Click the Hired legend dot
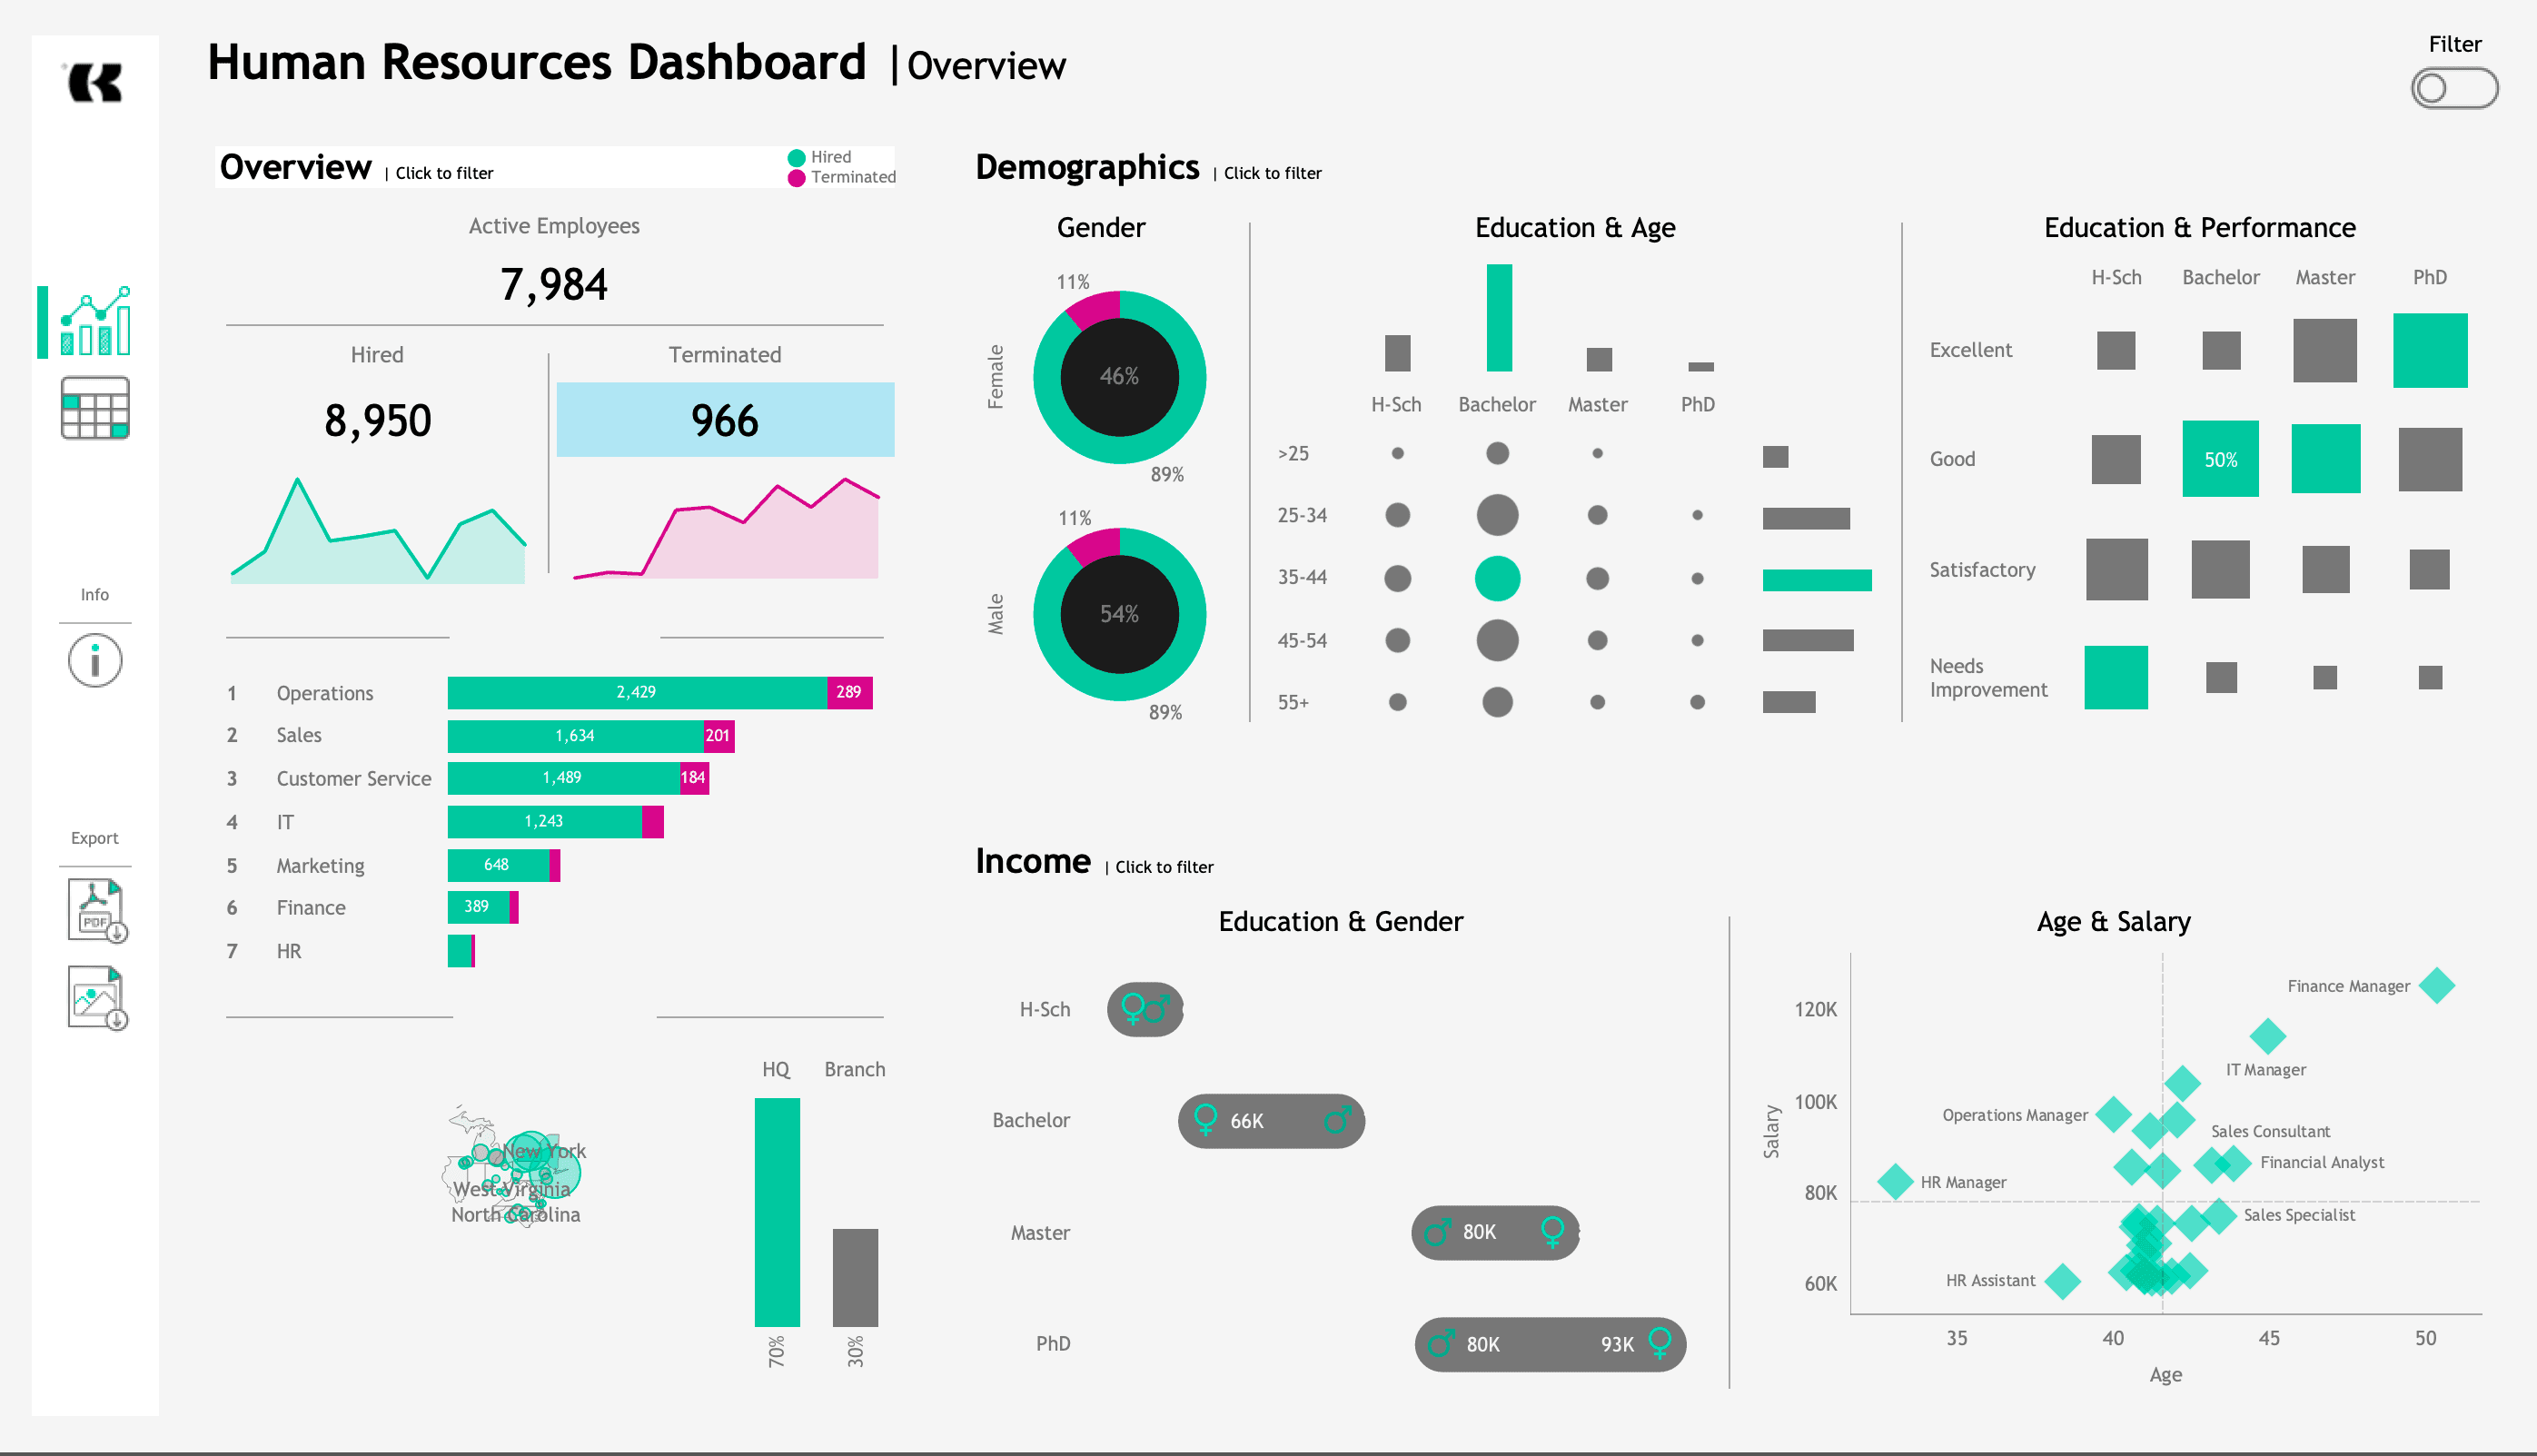Screen dimensions: 2537x1456 coord(797,158)
